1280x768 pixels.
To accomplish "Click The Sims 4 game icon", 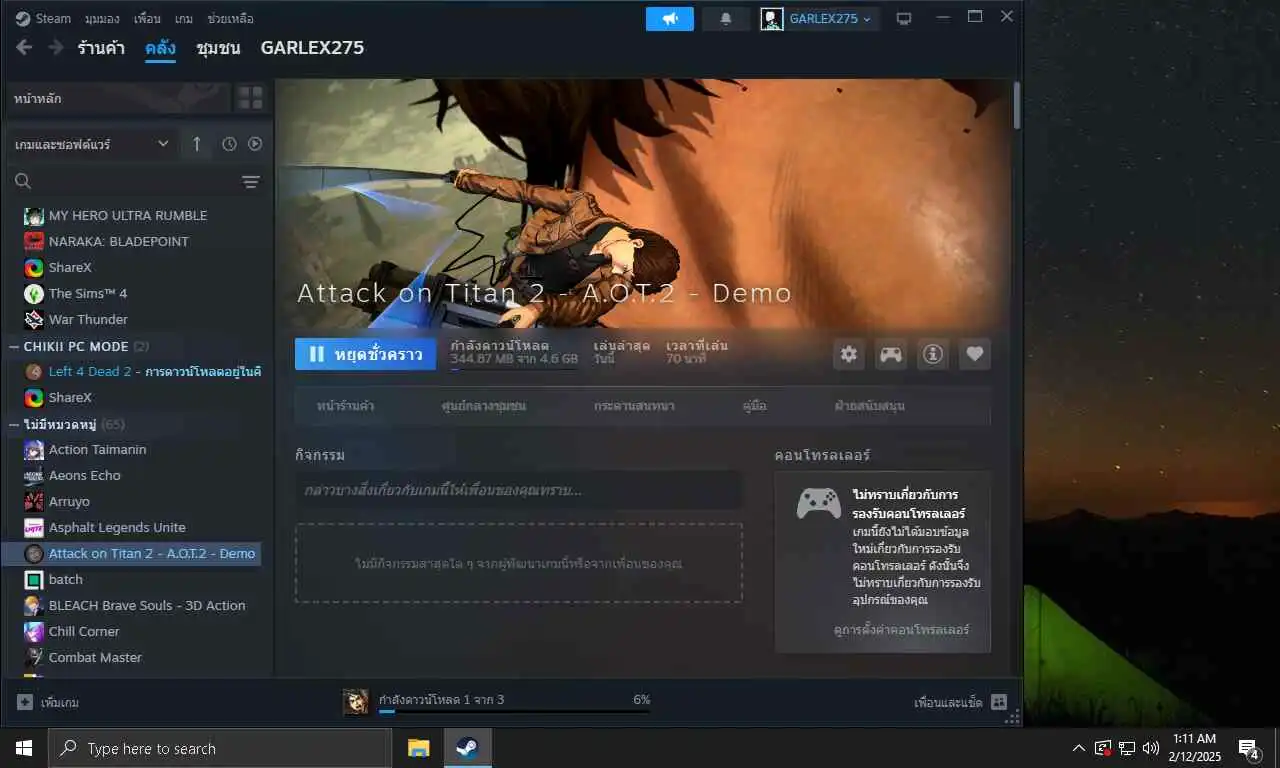I will point(34,293).
